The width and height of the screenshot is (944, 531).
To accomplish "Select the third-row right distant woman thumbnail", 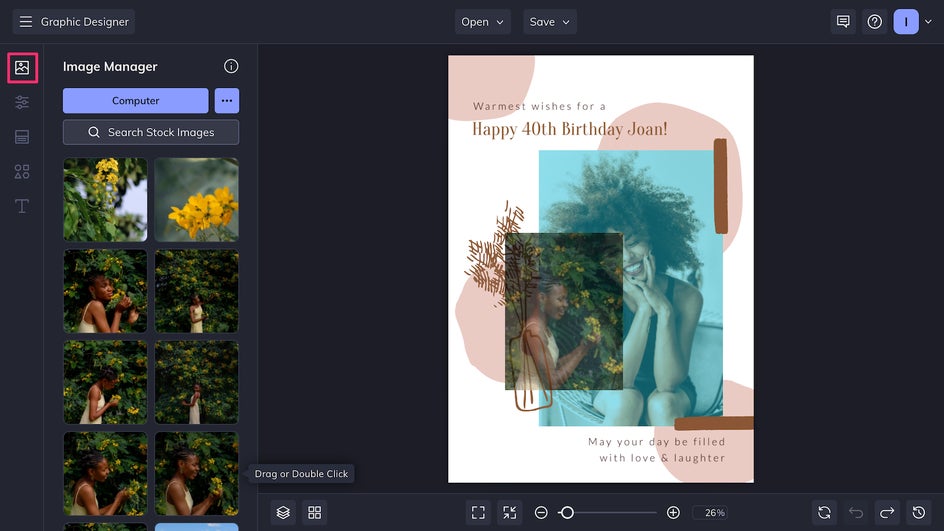I will pos(197,382).
